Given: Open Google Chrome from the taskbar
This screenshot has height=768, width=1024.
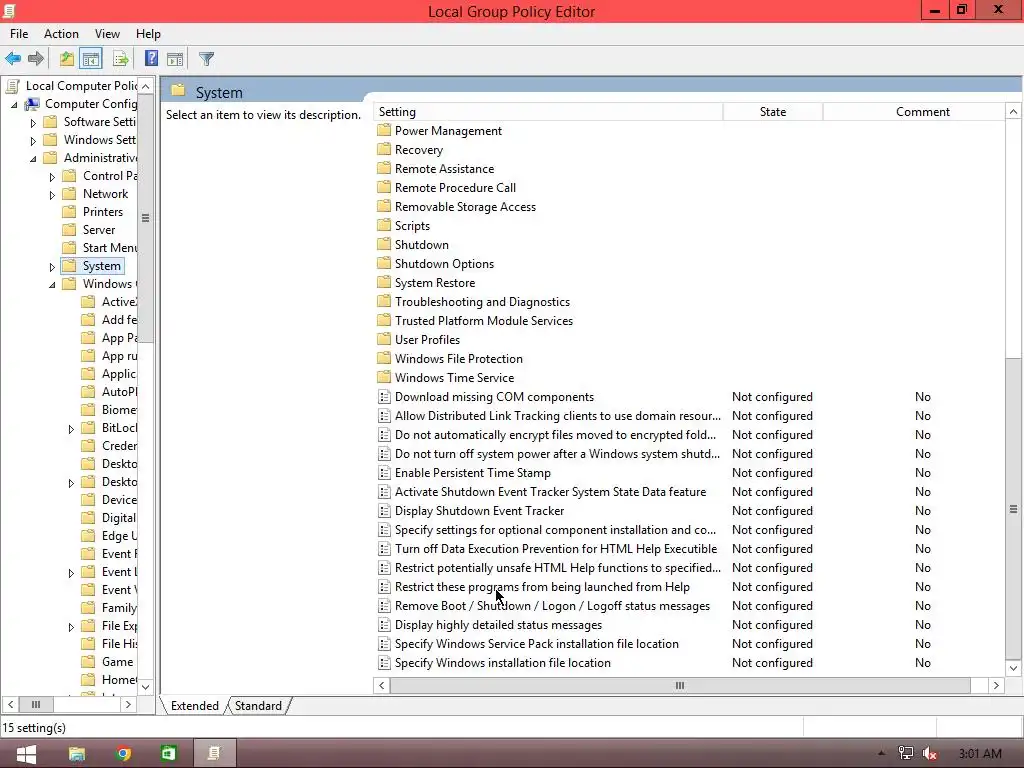Looking at the screenshot, I should click(123, 754).
